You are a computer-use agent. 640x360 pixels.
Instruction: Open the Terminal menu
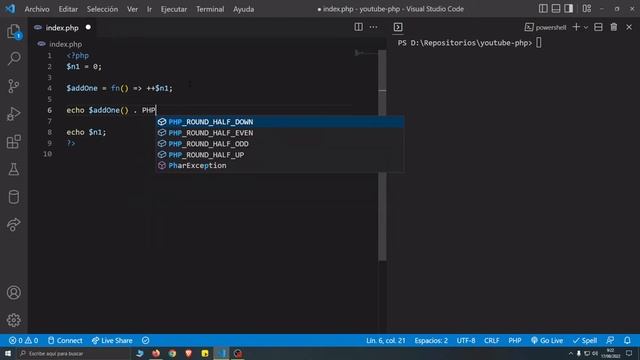(210, 9)
